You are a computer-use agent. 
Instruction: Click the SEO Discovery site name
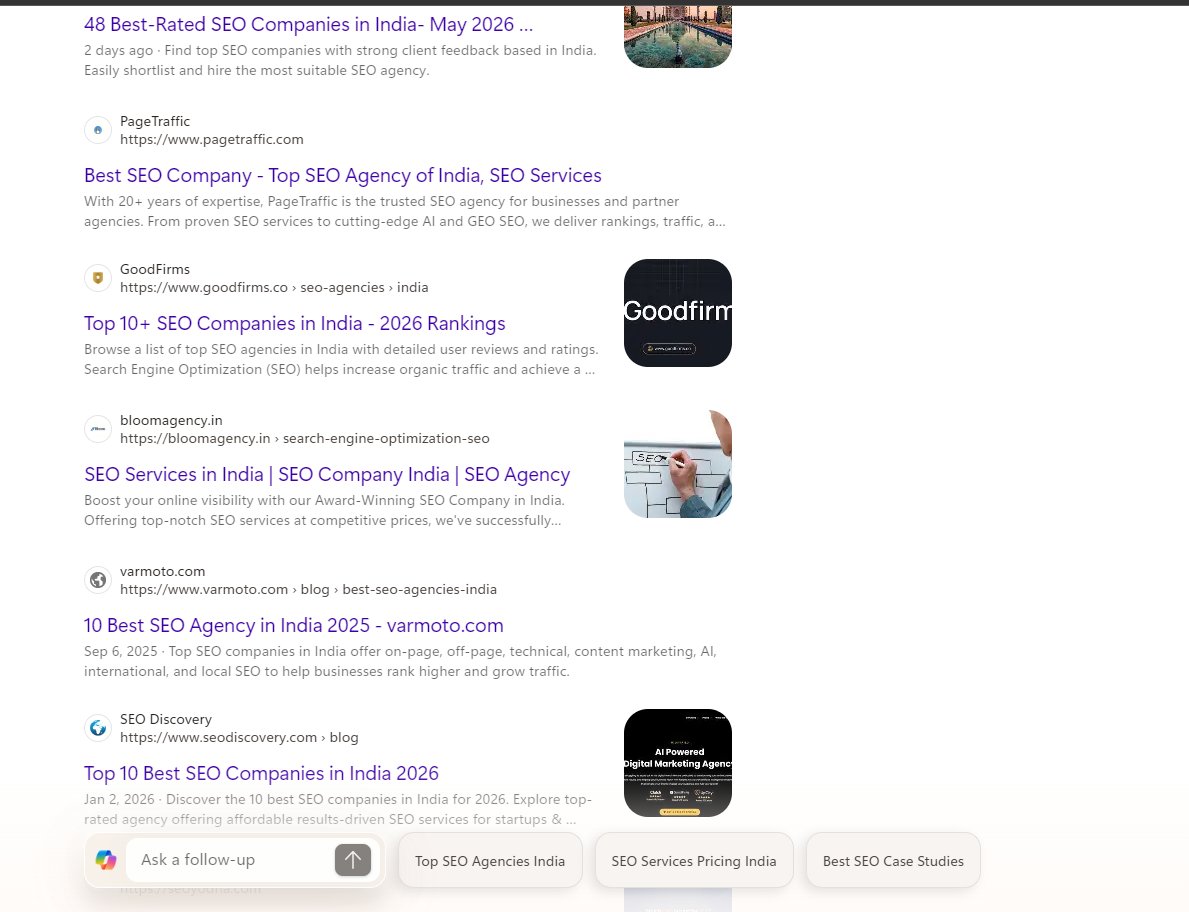tap(165, 719)
